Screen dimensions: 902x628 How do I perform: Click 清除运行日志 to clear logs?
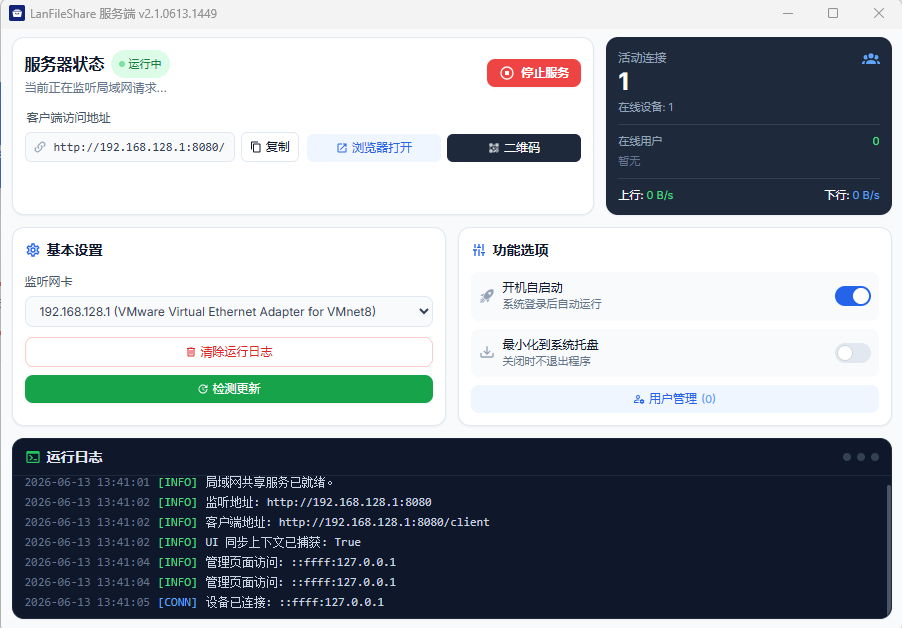point(229,352)
